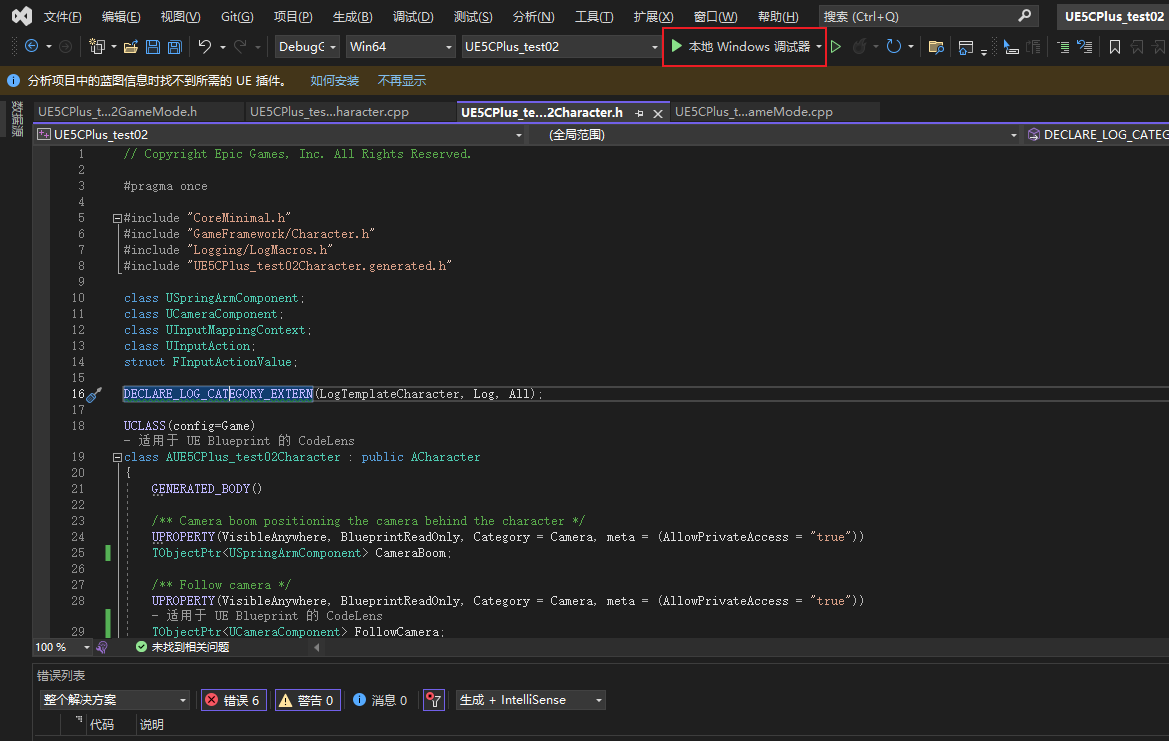Screen dimensions: 1169x741
Task: Click the info icon in the yellow notification bar
Action: pos(13,80)
